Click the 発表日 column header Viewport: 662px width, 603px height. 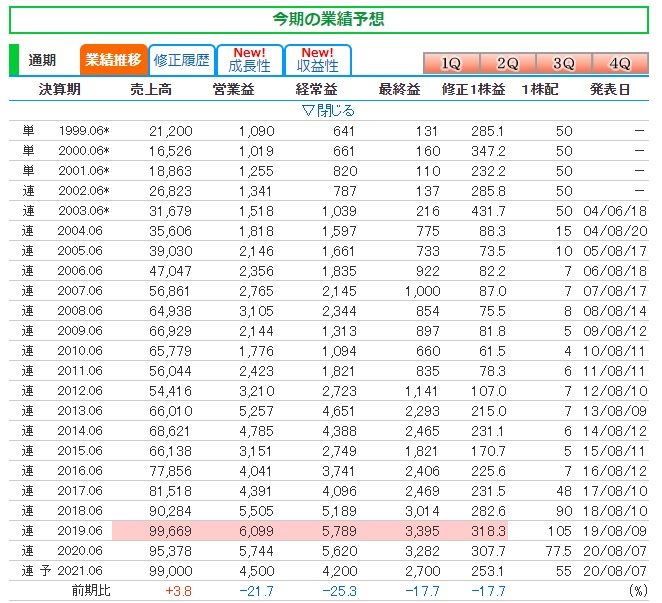tap(610, 89)
